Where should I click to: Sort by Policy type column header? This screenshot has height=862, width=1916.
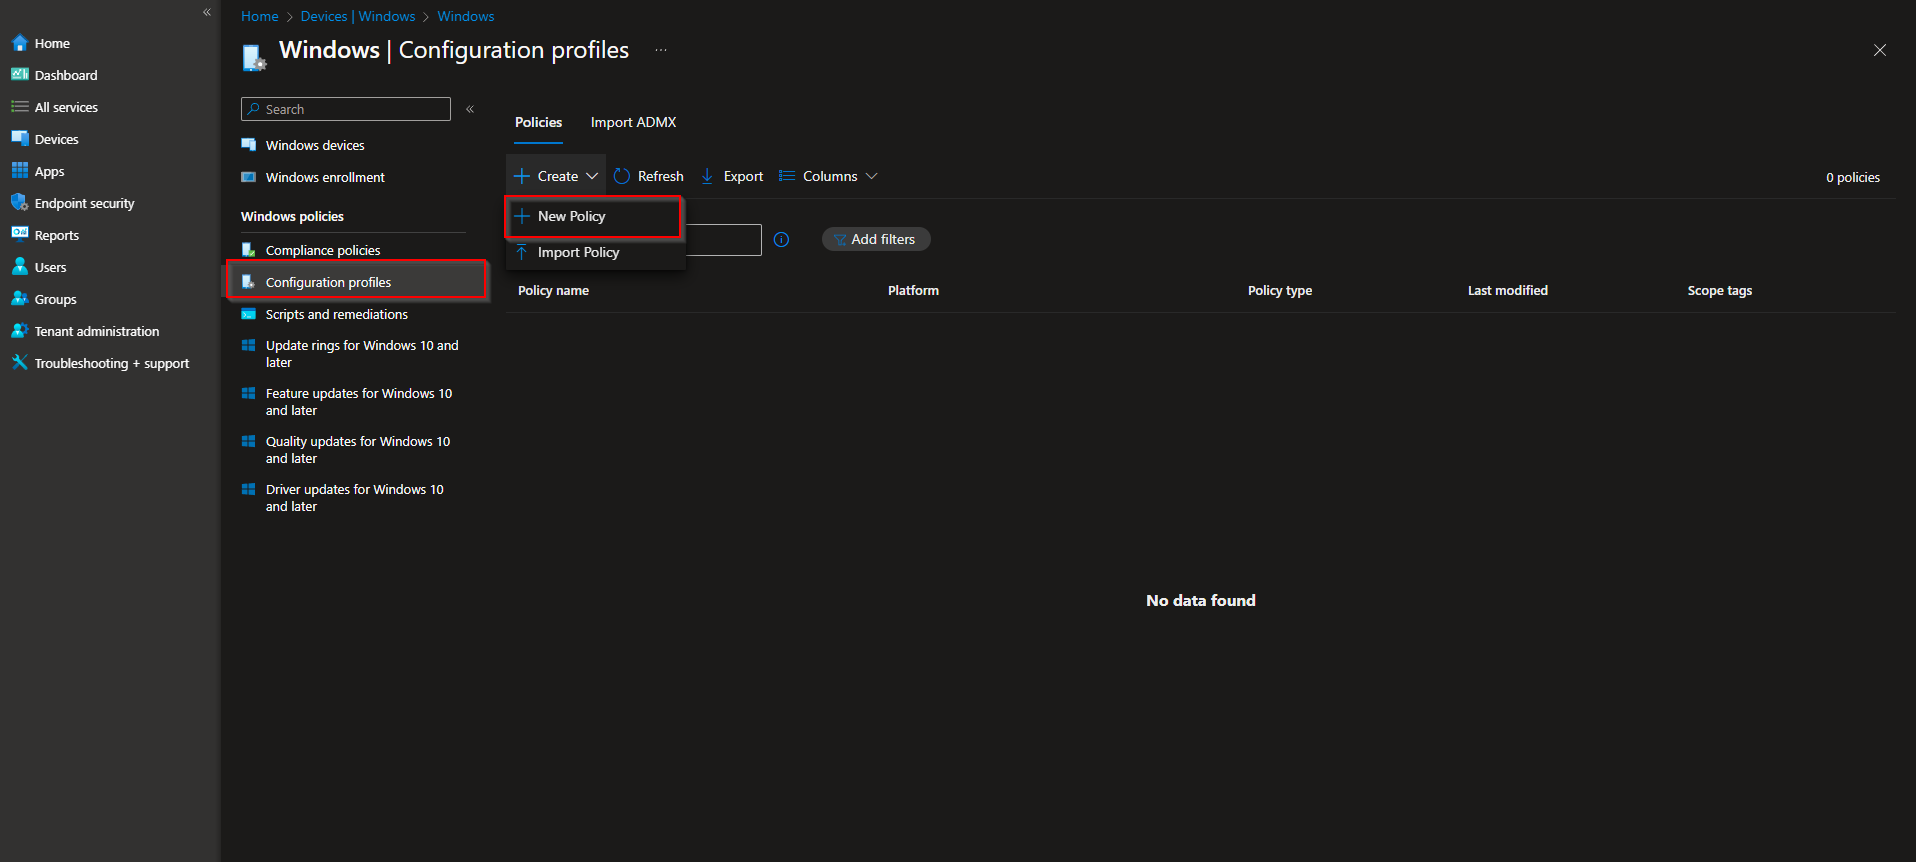1280,290
